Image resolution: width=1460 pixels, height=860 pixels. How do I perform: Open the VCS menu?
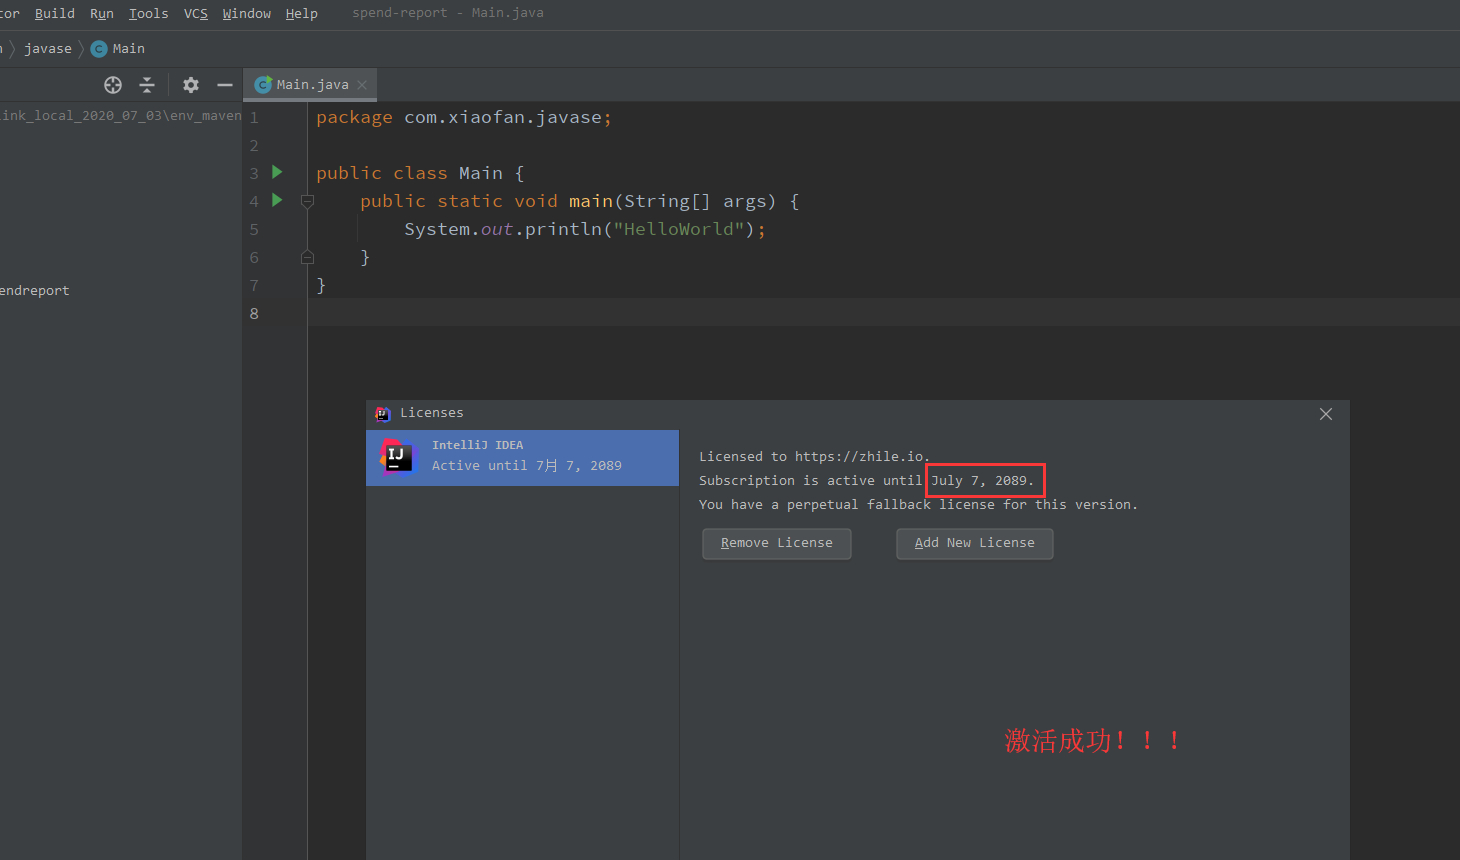(x=196, y=13)
